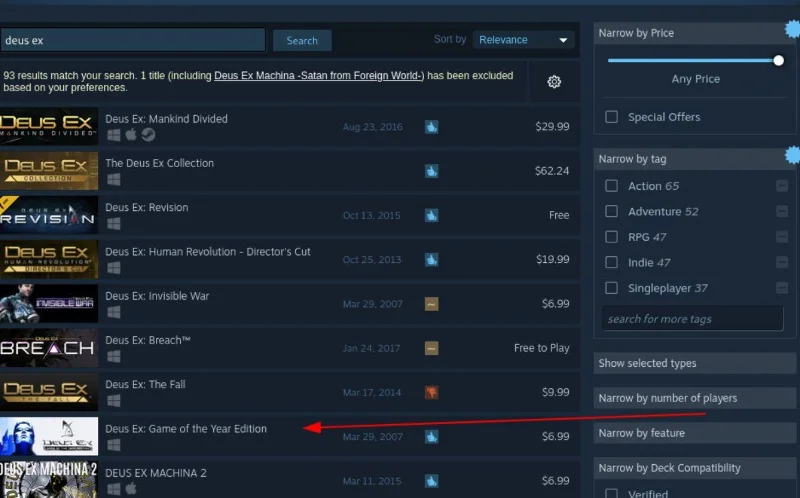Click the price slider handle
This screenshot has height=498, width=800.
[x=778, y=61]
